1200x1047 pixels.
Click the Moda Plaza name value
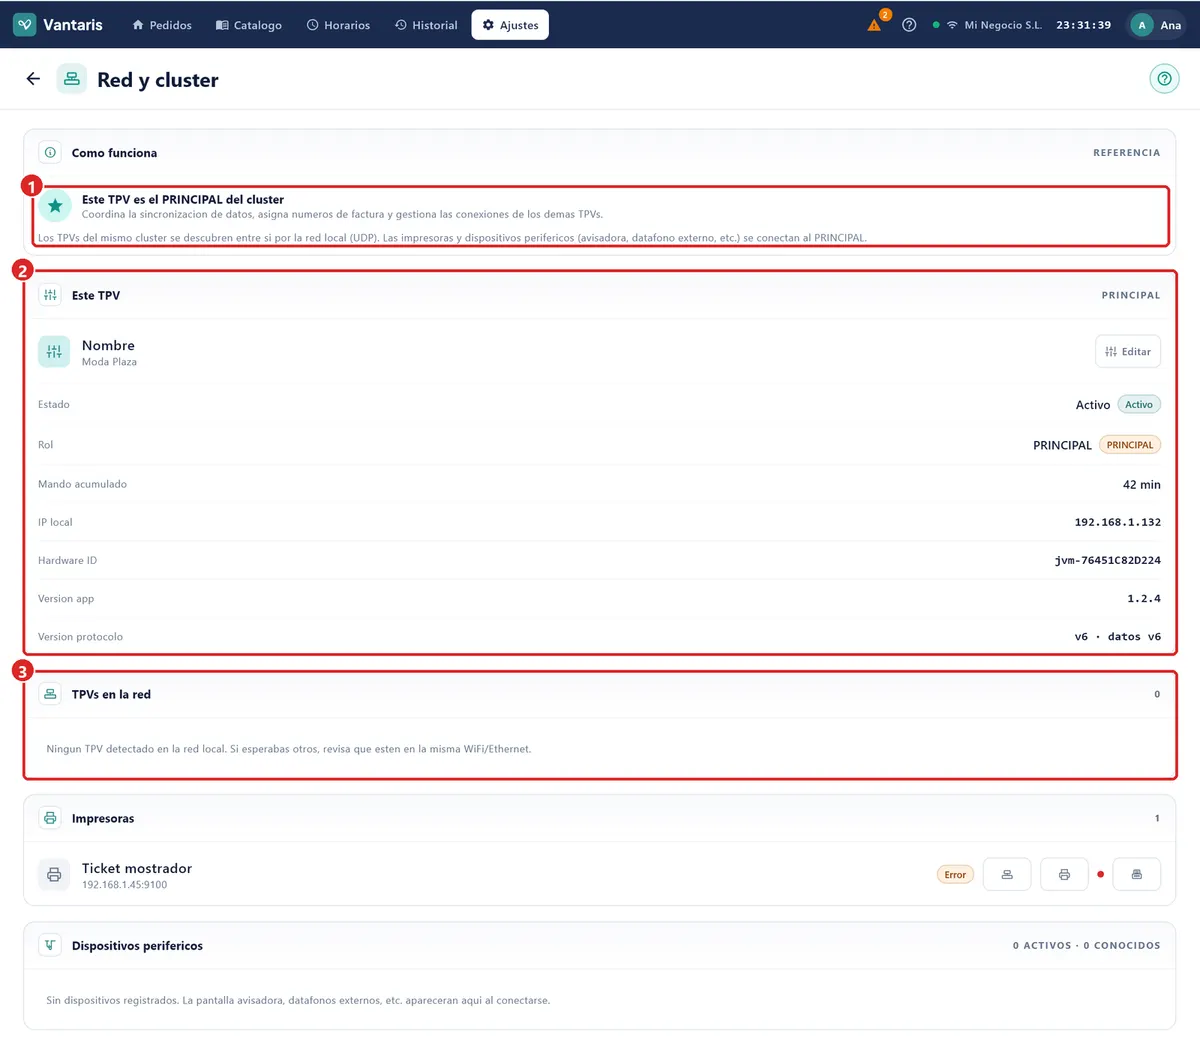pos(109,362)
